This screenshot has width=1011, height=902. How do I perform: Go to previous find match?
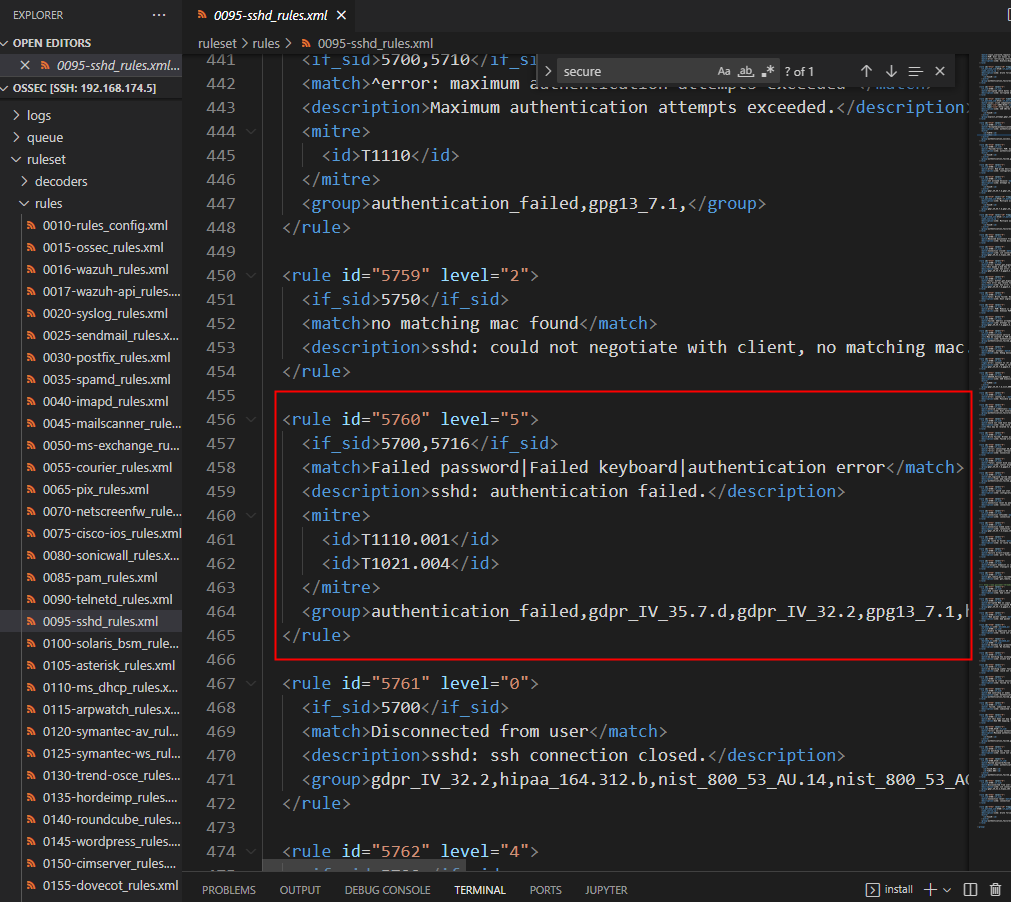[866, 71]
